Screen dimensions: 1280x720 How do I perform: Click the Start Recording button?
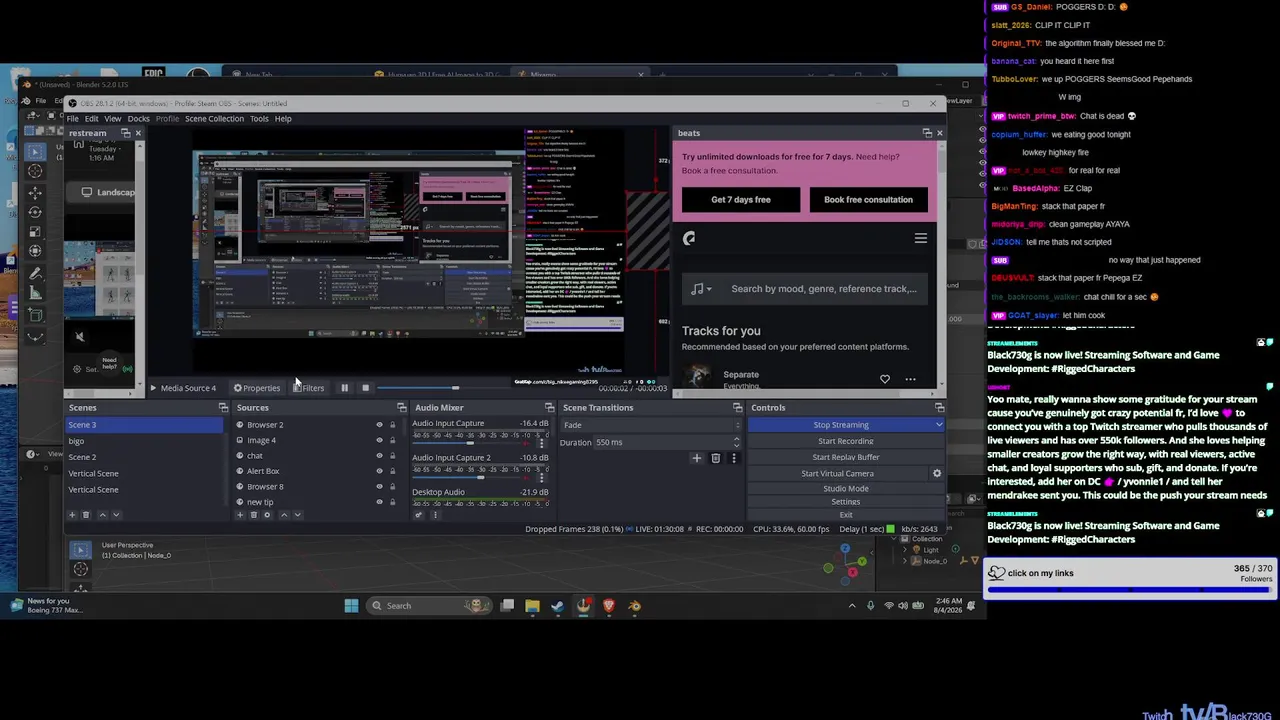click(x=846, y=441)
